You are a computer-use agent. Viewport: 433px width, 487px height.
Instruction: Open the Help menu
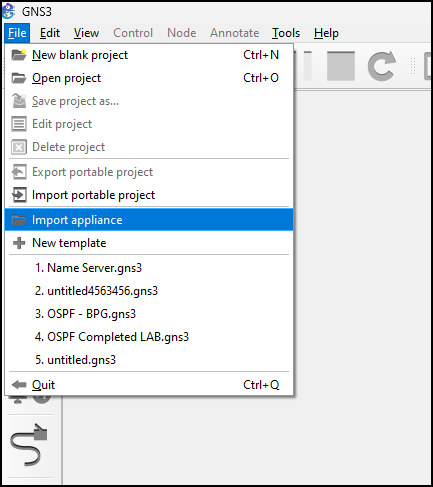326,33
